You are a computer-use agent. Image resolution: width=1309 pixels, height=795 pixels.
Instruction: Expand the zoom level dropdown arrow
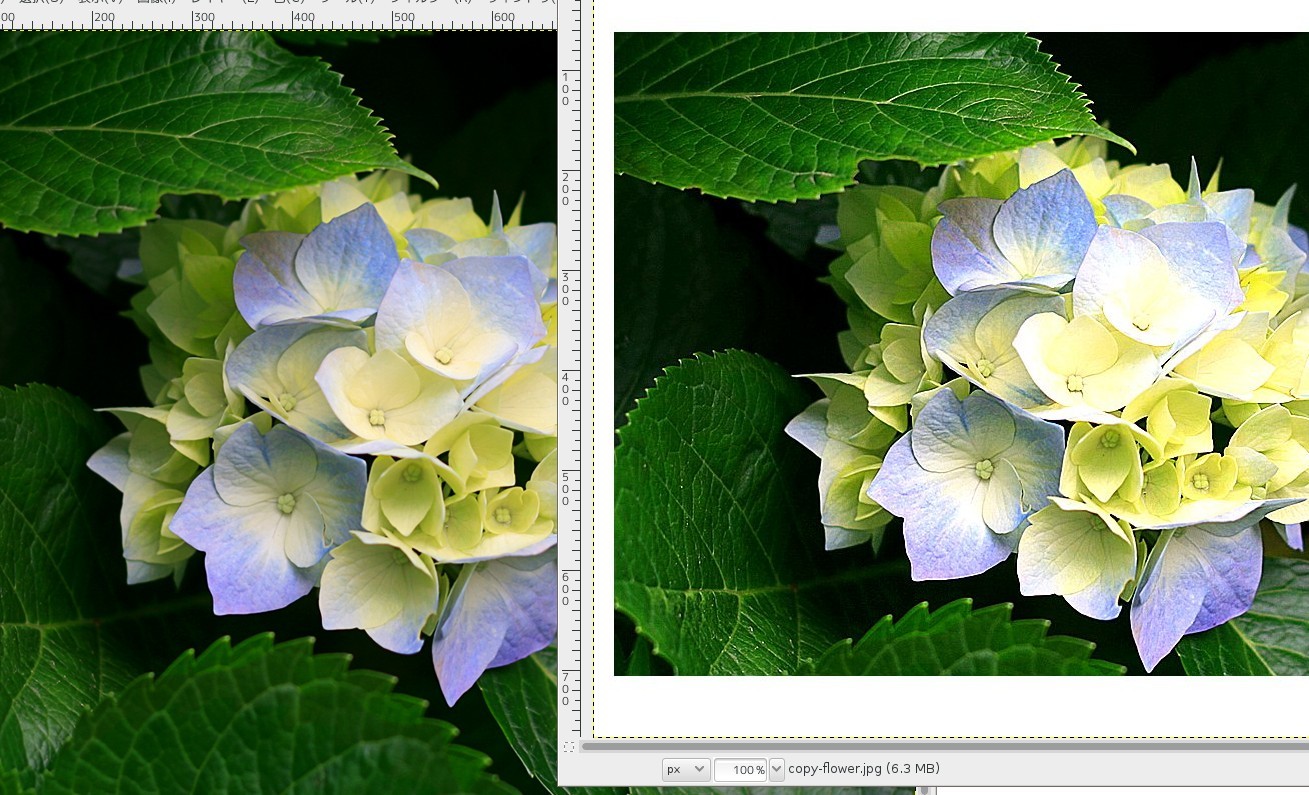pos(776,768)
